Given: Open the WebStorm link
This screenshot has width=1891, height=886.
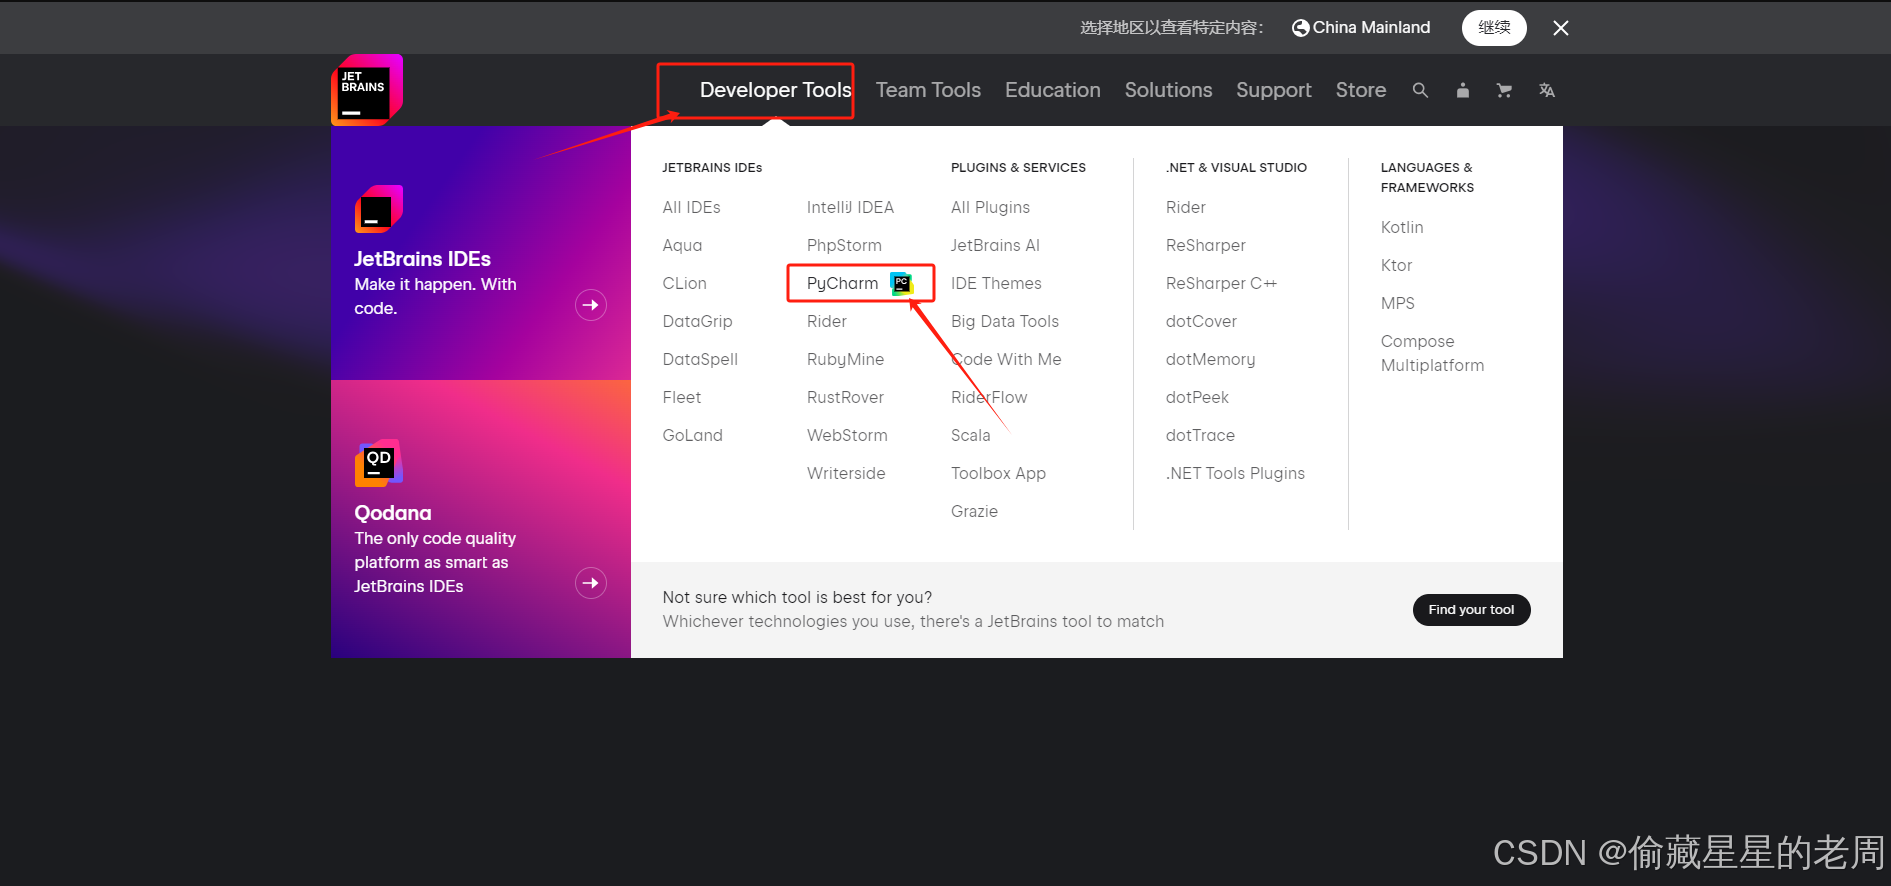Looking at the screenshot, I should pyautogui.click(x=847, y=435).
